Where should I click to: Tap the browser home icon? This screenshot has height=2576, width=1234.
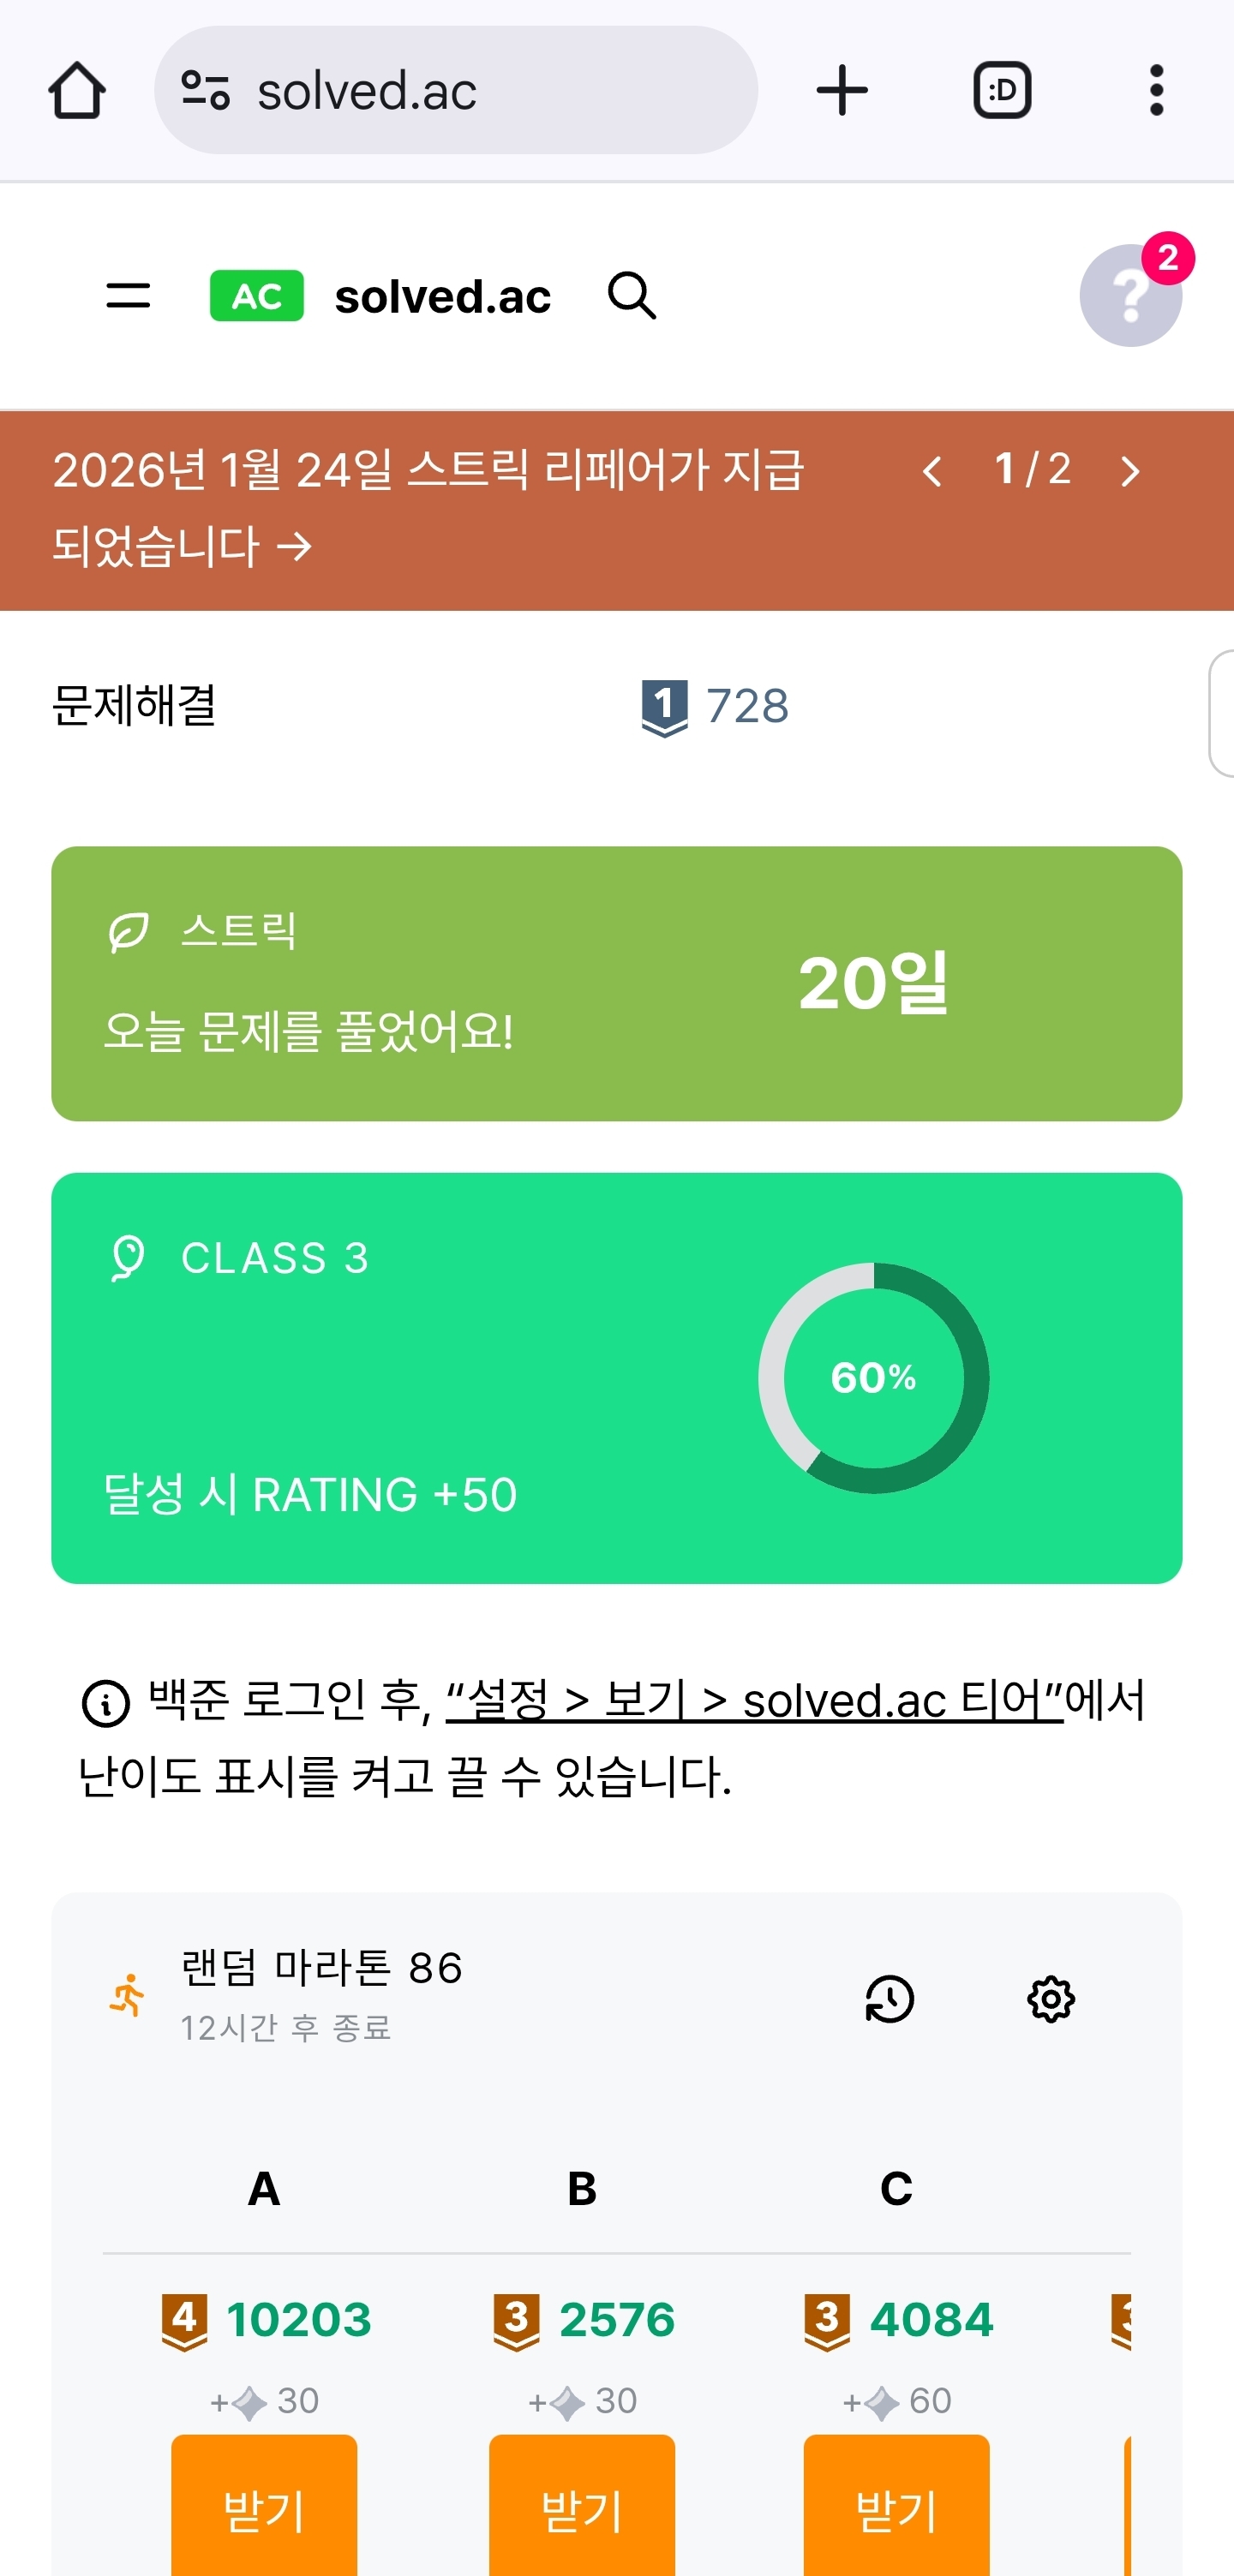point(77,91)
